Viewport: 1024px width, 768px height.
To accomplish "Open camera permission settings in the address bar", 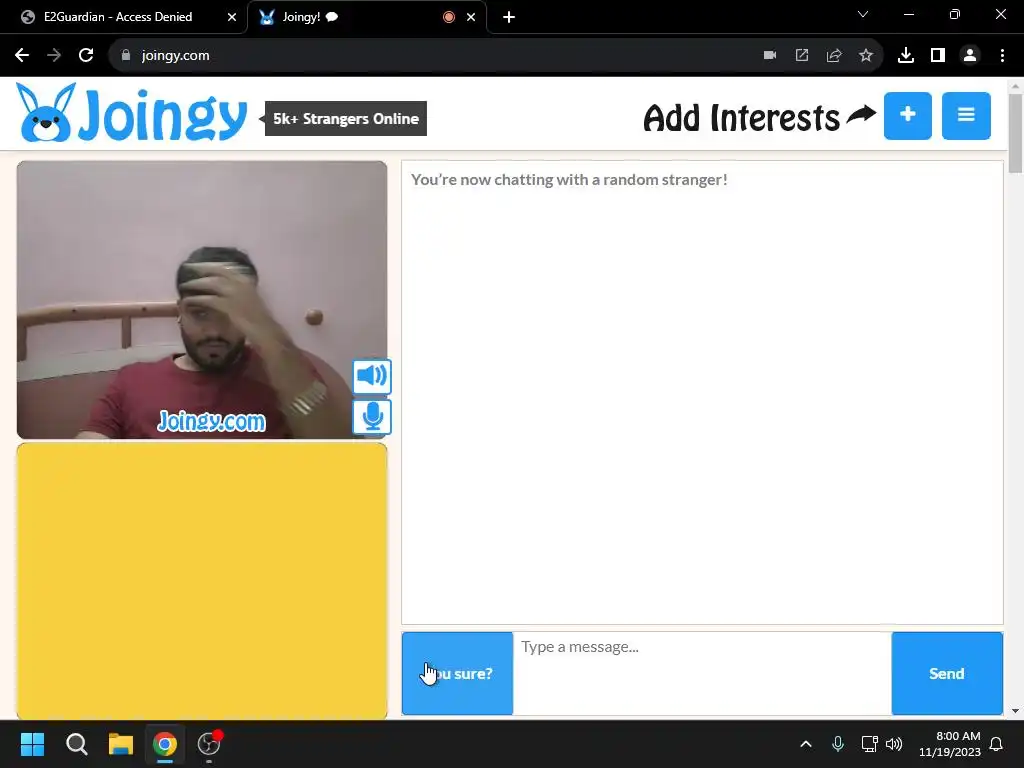I will pos(770,56).
